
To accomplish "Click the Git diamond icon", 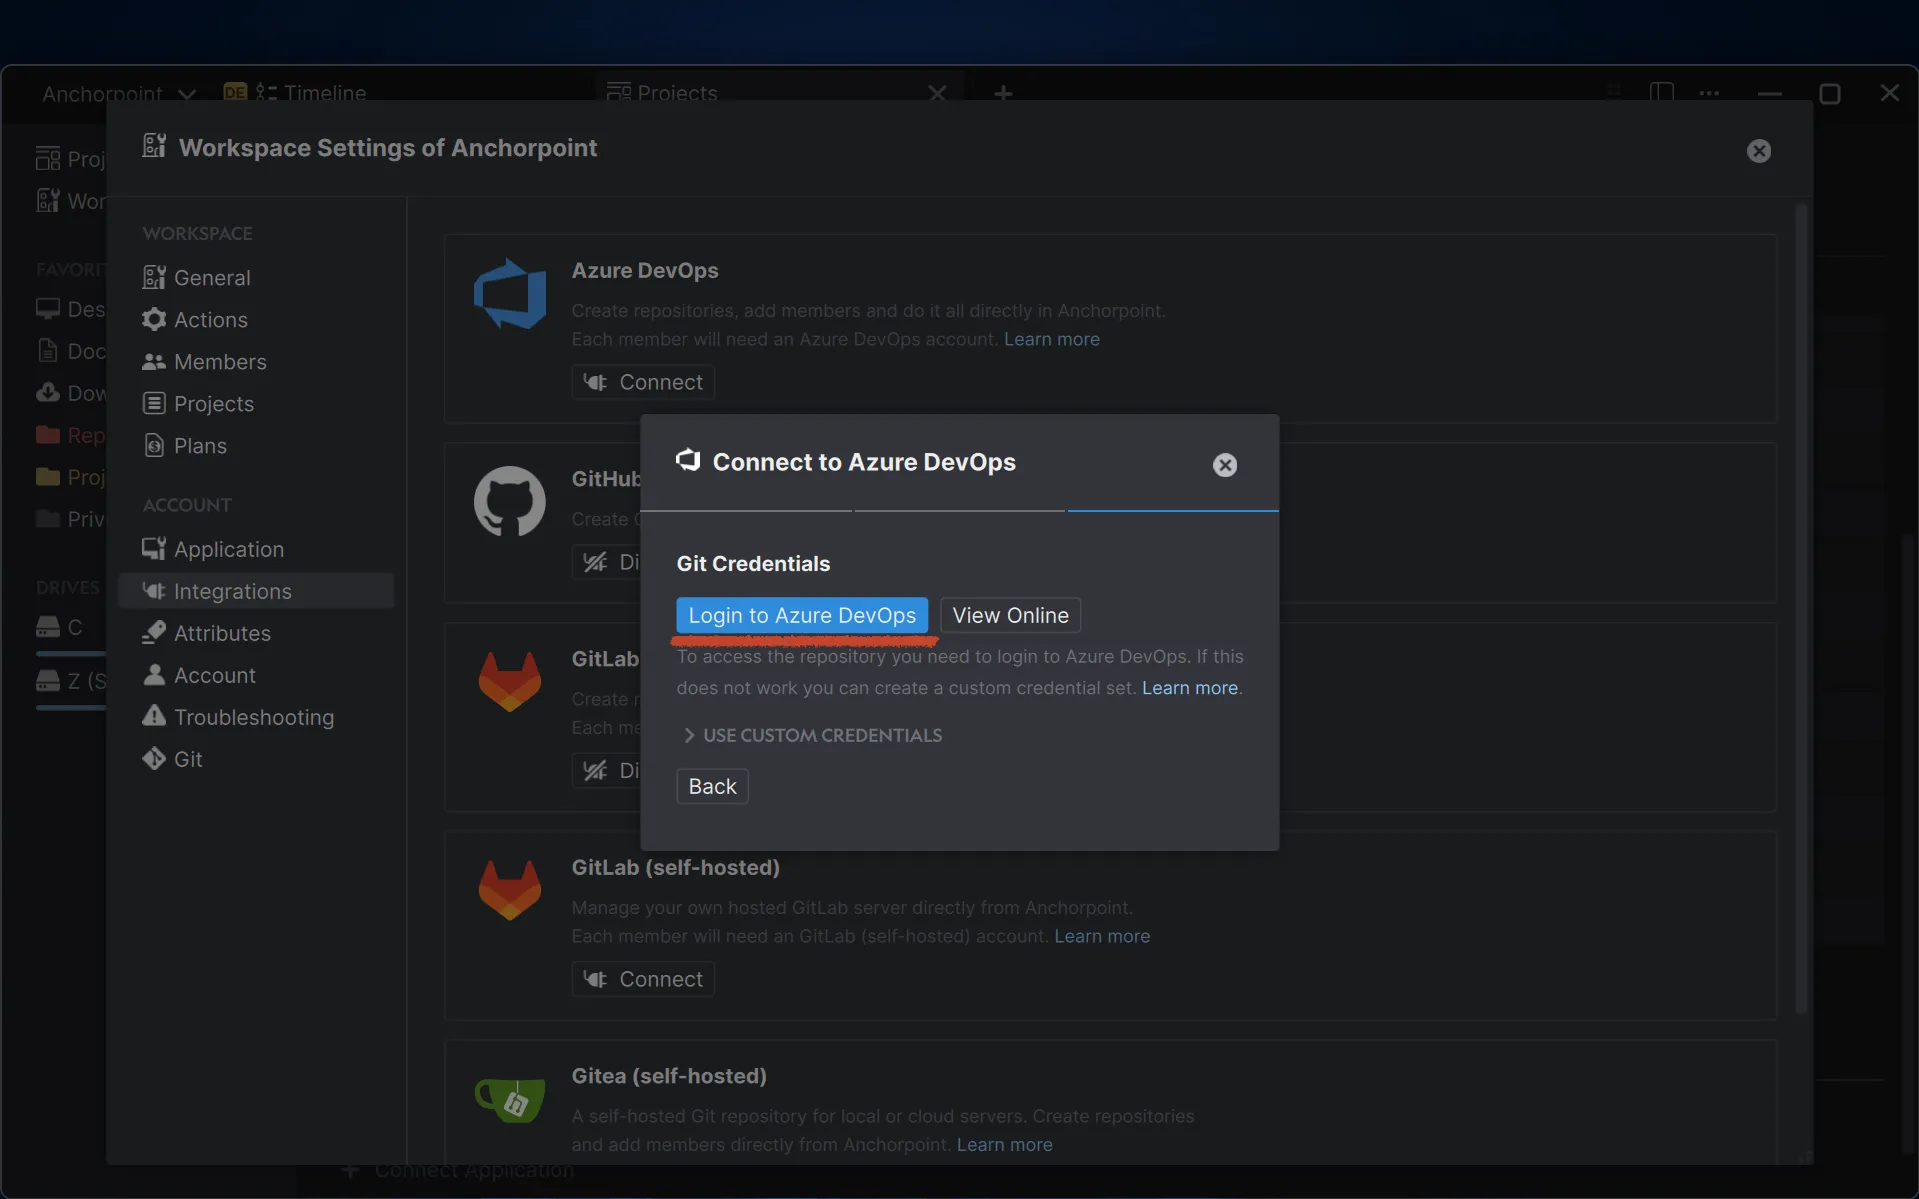I will pyautogui.click(x=154, y=758).
